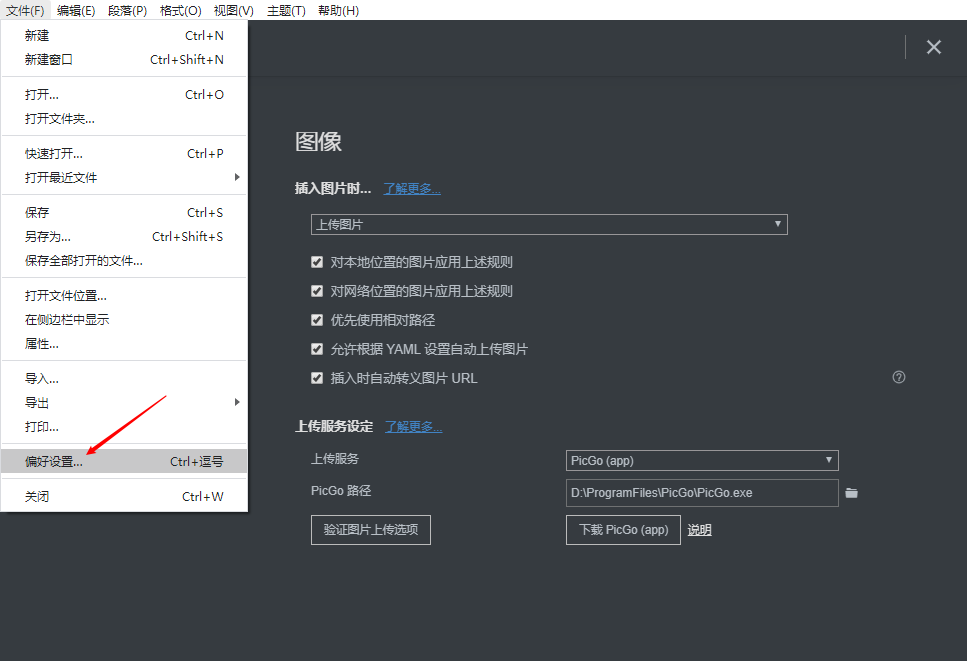Select 在侧边栏中显示 menu entry
This screenshot has width=967, height=661.
coord(124,320)
